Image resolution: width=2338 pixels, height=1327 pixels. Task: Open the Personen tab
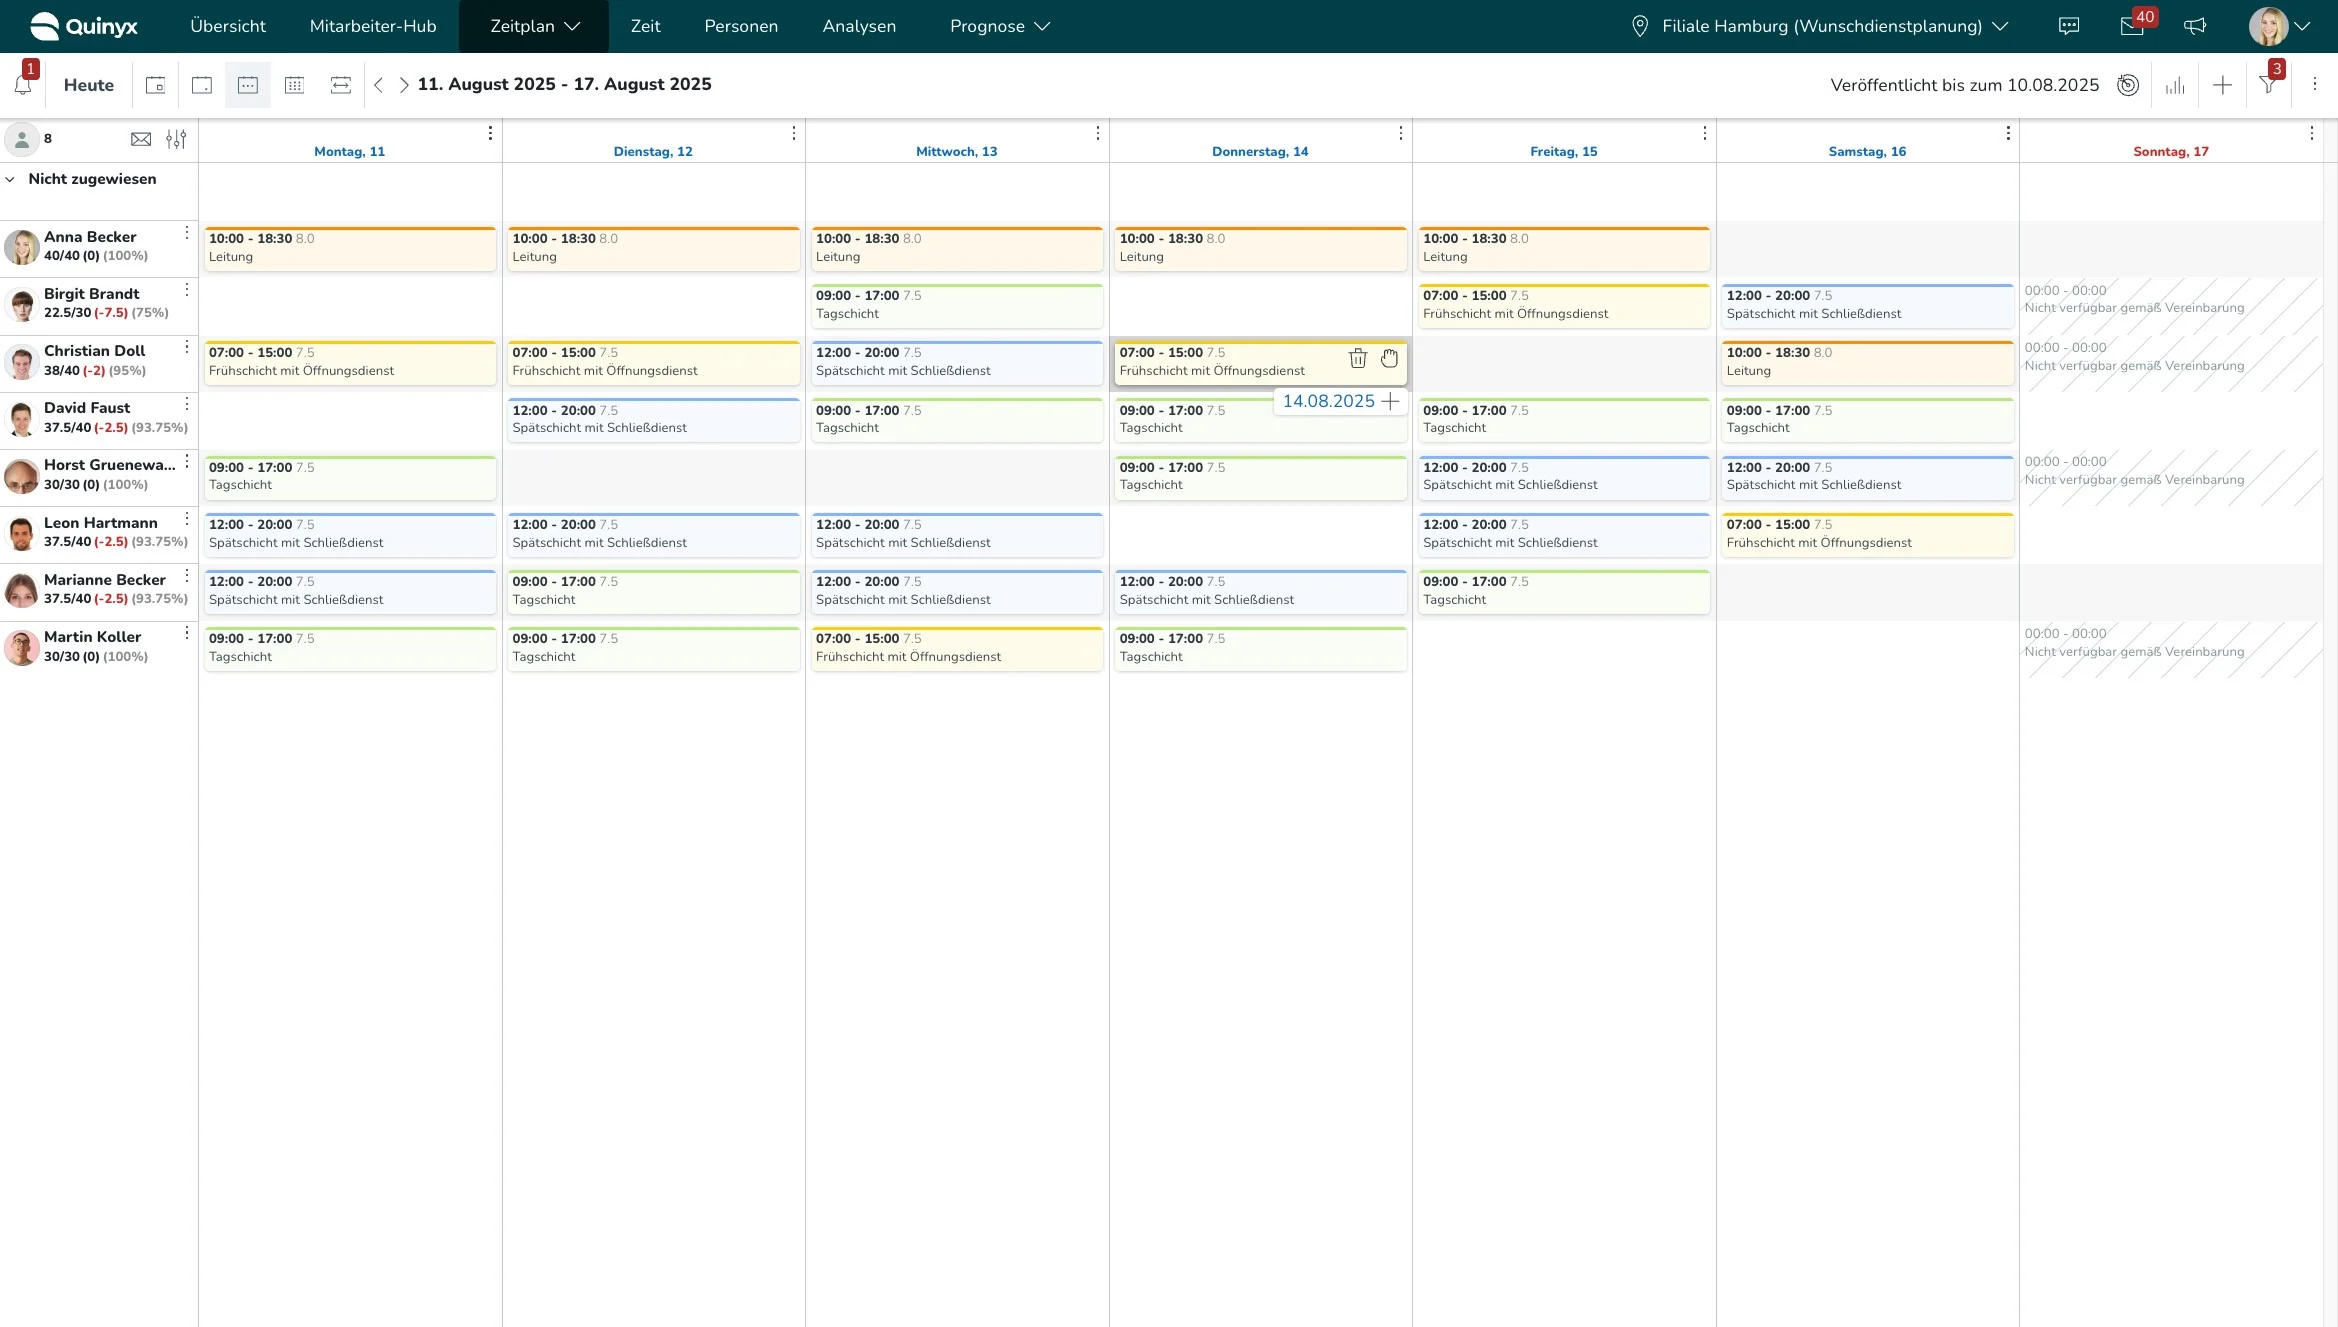[x=740, y=26]
